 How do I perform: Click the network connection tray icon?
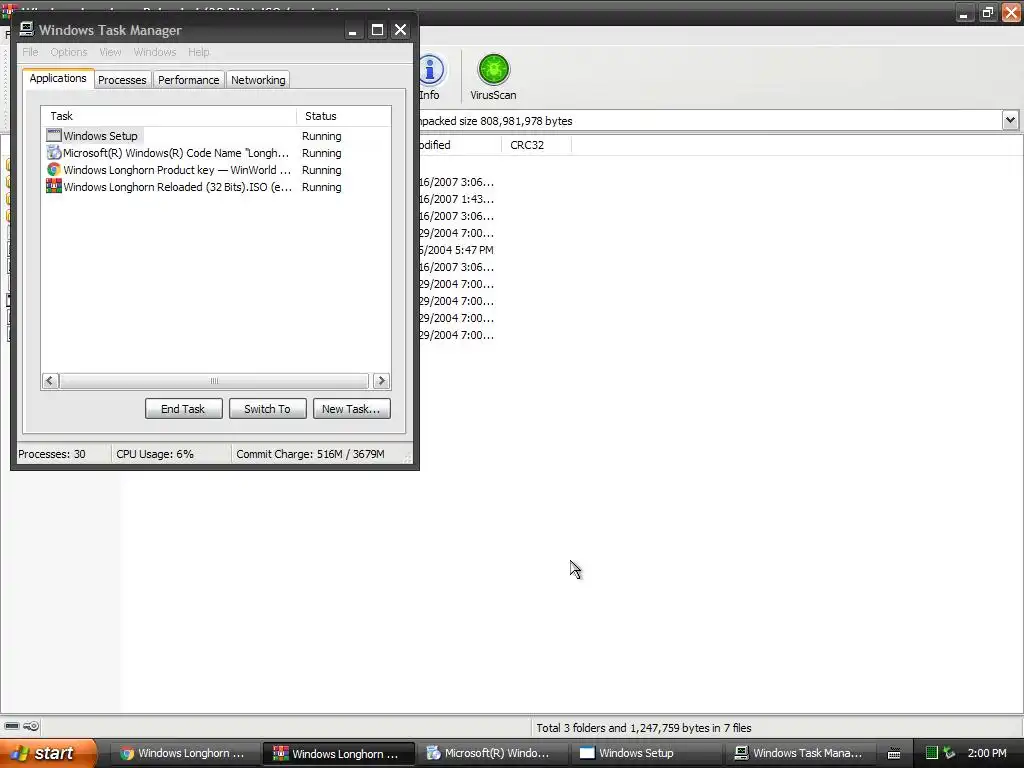point(949,753)
